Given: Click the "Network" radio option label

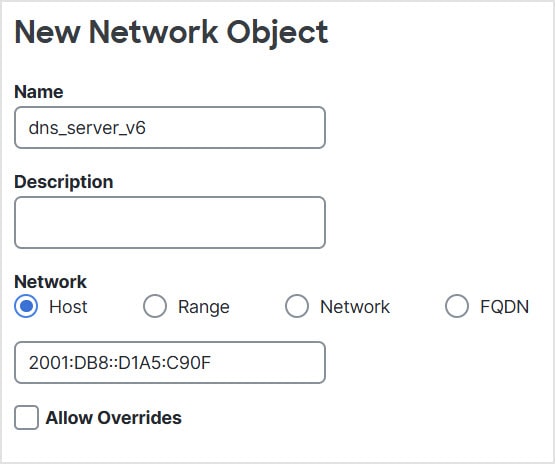Looking at the screenshot, I should click(355, 307).
